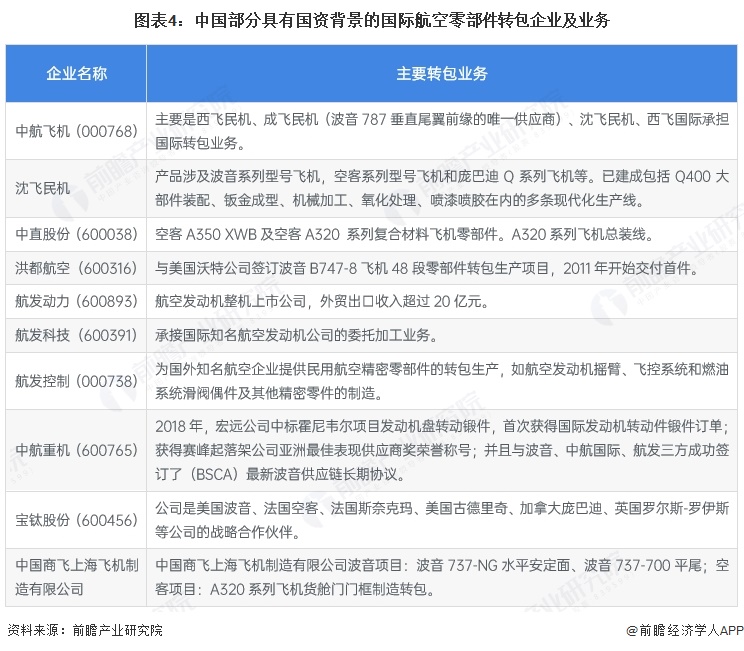Click the description starting '为国外知名航空企业提供民用航空精密零部件'
This screenshot has width=744, height=651.
pos(442,381)
